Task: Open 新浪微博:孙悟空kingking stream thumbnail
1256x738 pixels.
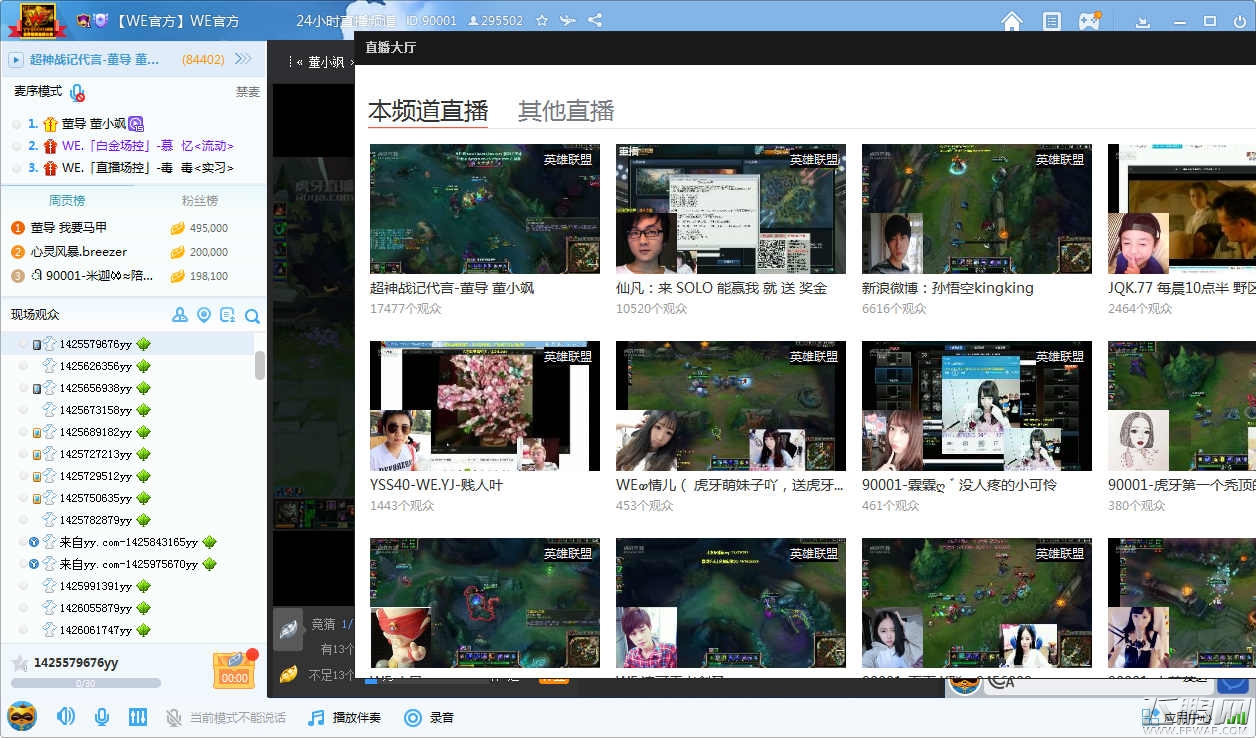Action: pyautogui.click(x=977, y=209)
